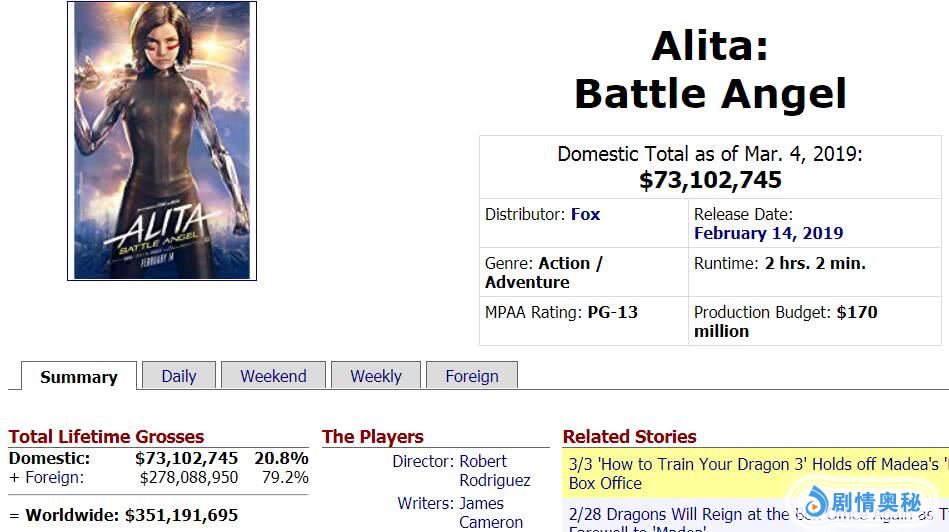Click the Alita: Battle Angel page title
Viewport: 949px width, 532px height.
(710, 70)
